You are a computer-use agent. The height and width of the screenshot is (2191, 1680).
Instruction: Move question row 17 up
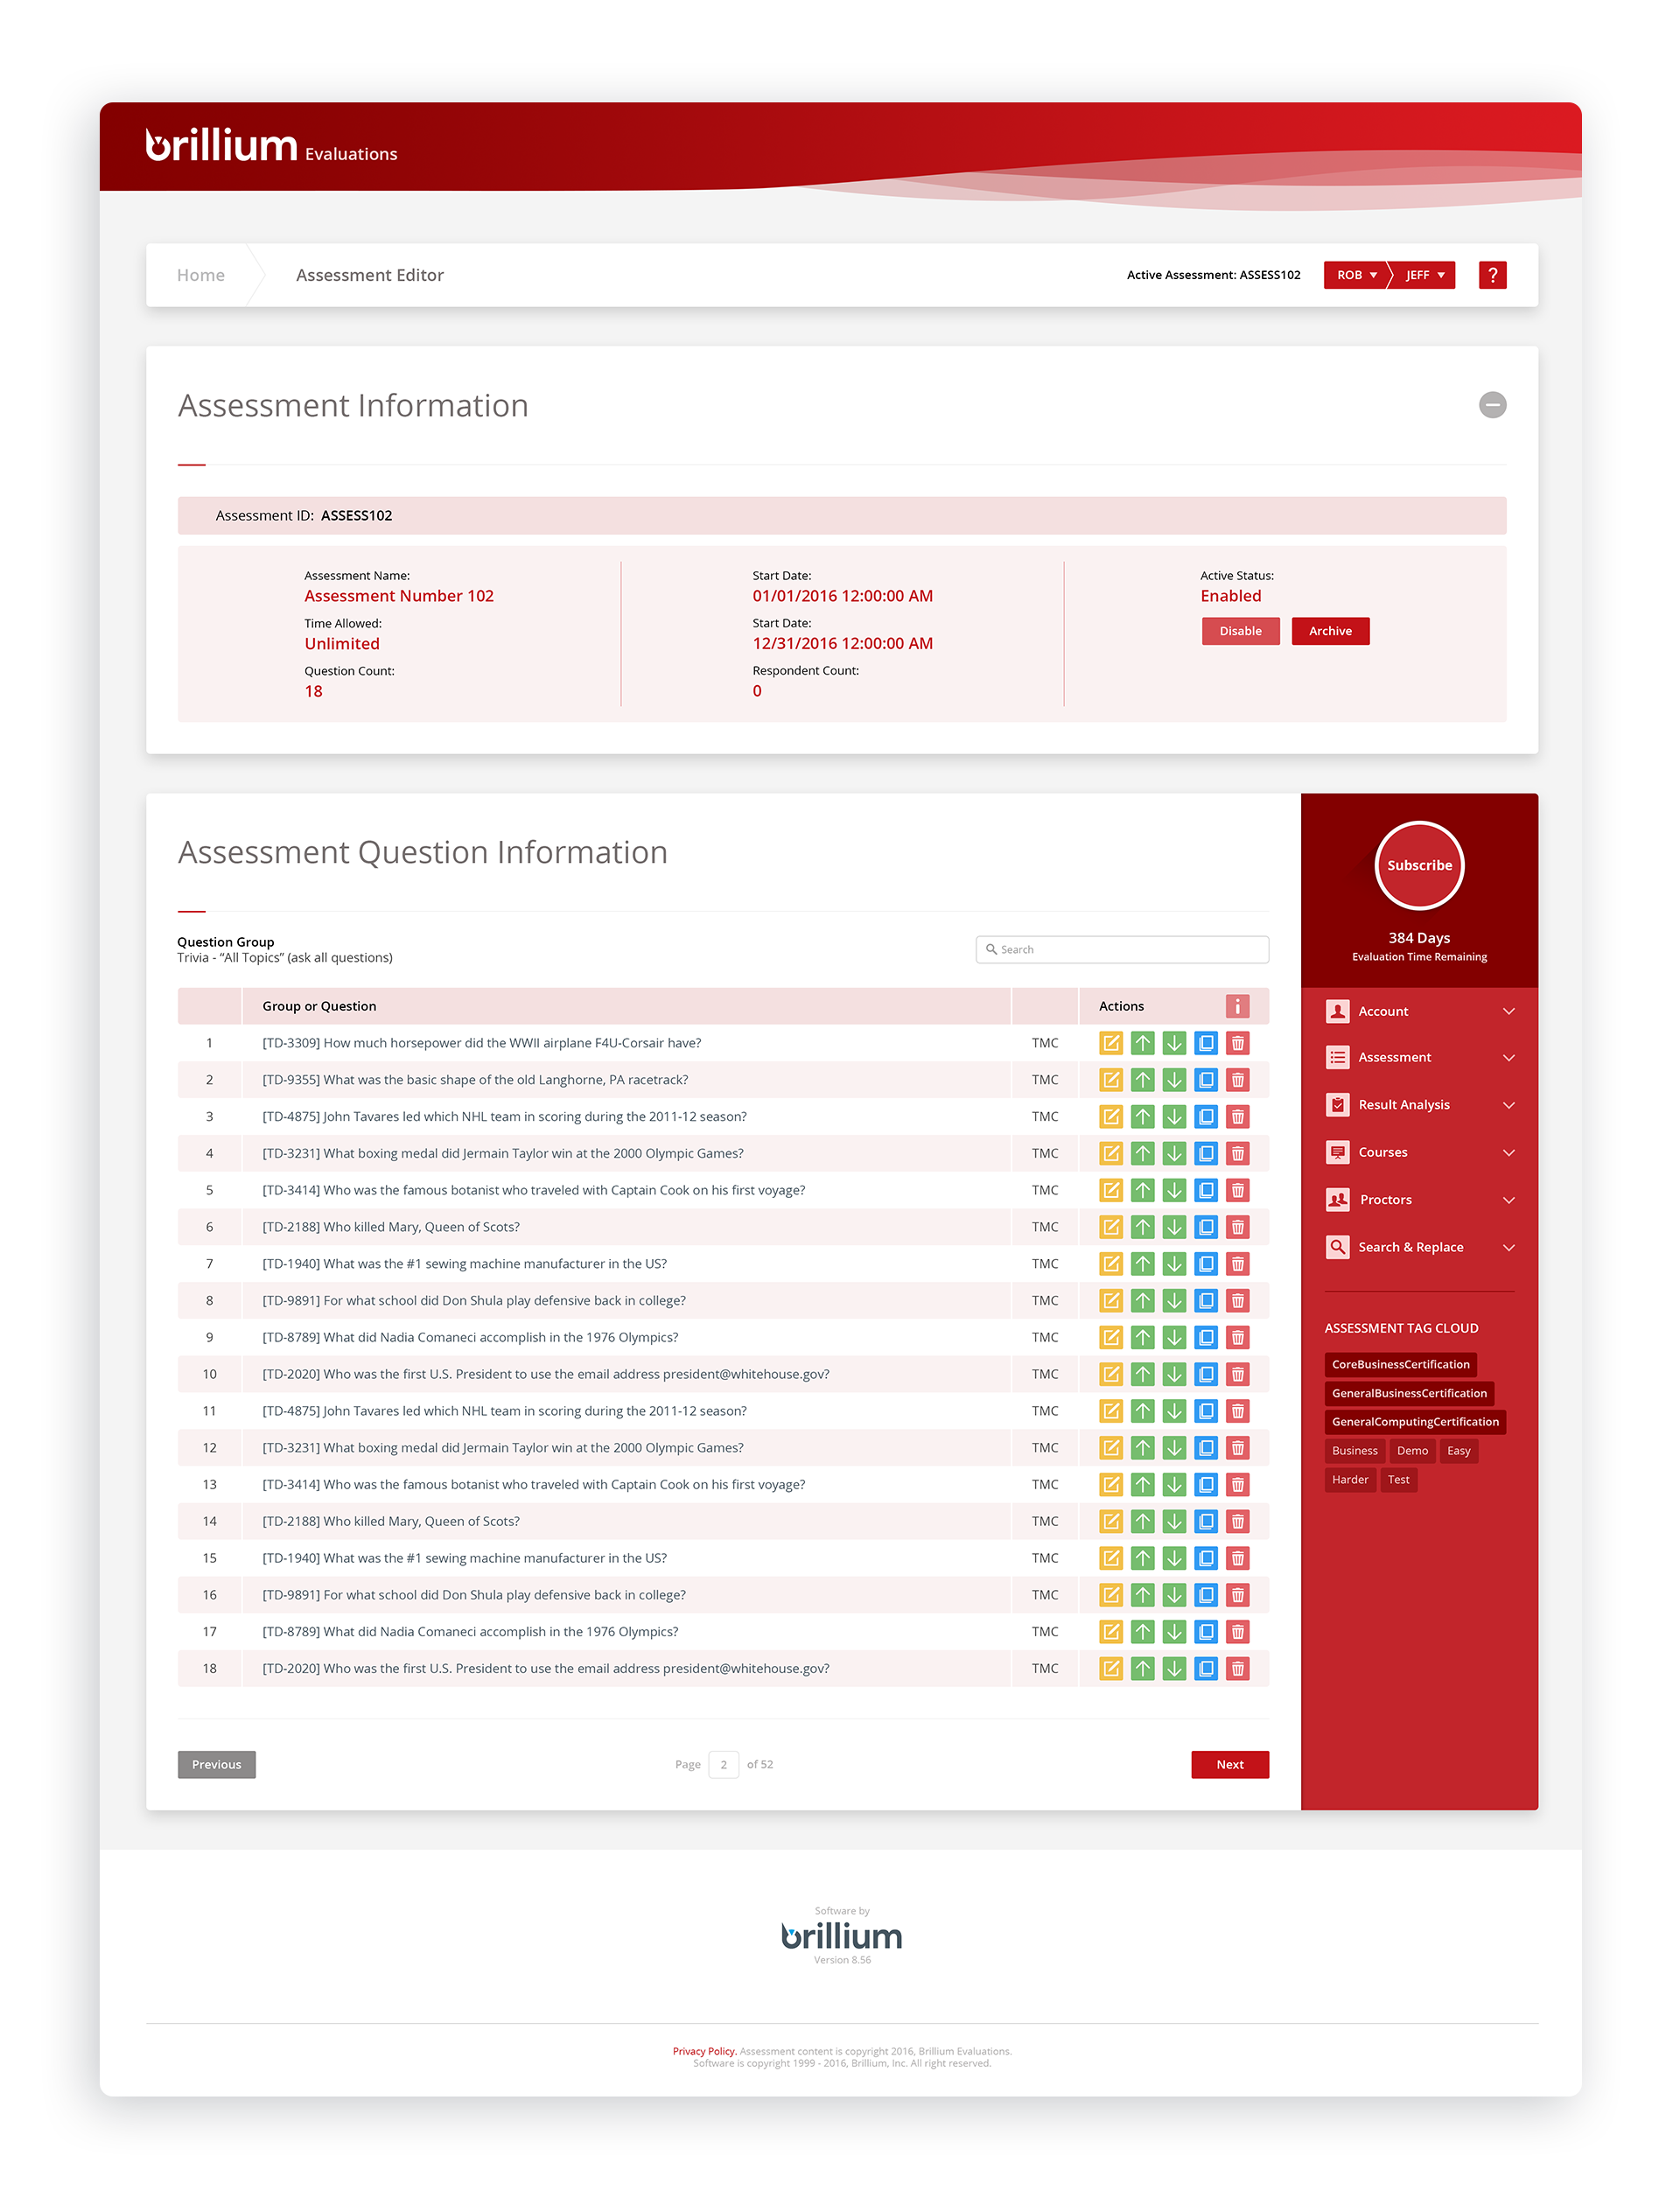click(1142, 1632)
